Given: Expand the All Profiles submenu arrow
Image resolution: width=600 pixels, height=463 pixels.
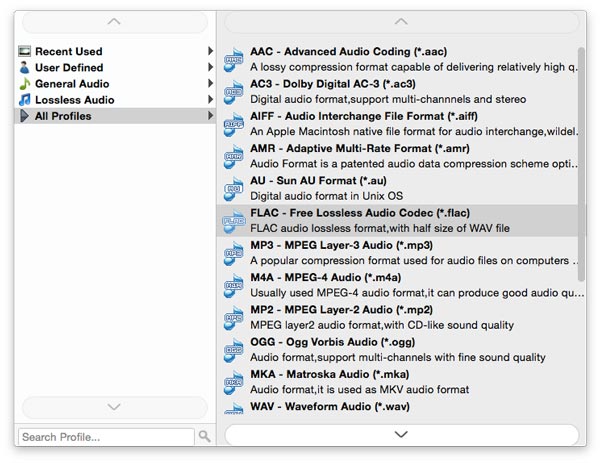Looking at the screenshot, I should tap(210, 116).
